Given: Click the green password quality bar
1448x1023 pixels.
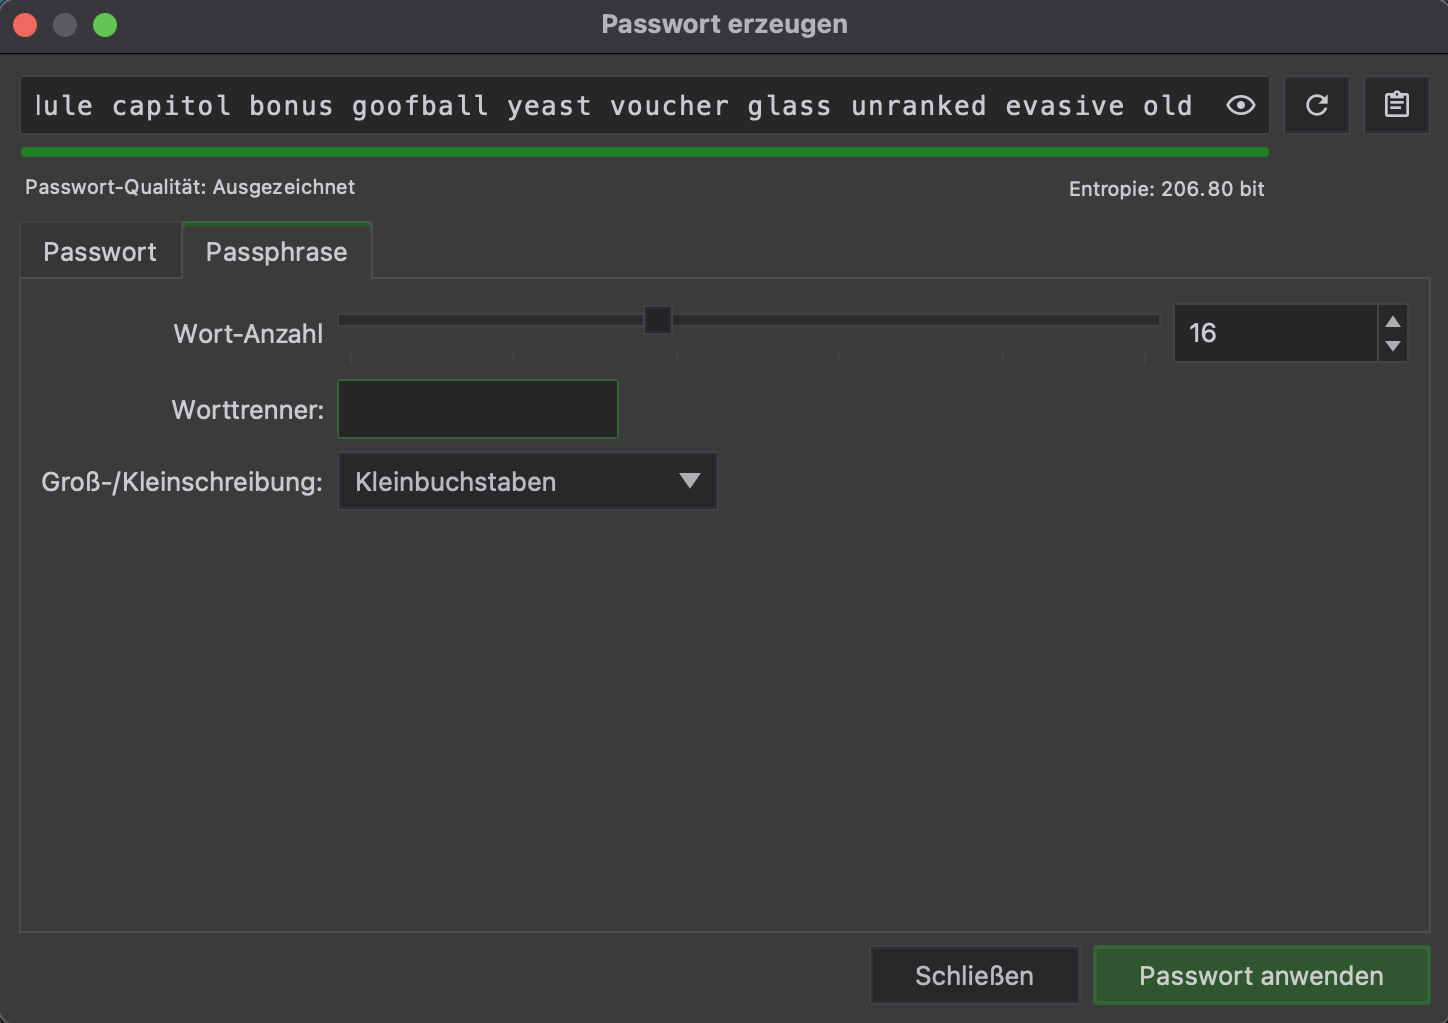Looking at the screenshot, I should [x=645, y=151].
